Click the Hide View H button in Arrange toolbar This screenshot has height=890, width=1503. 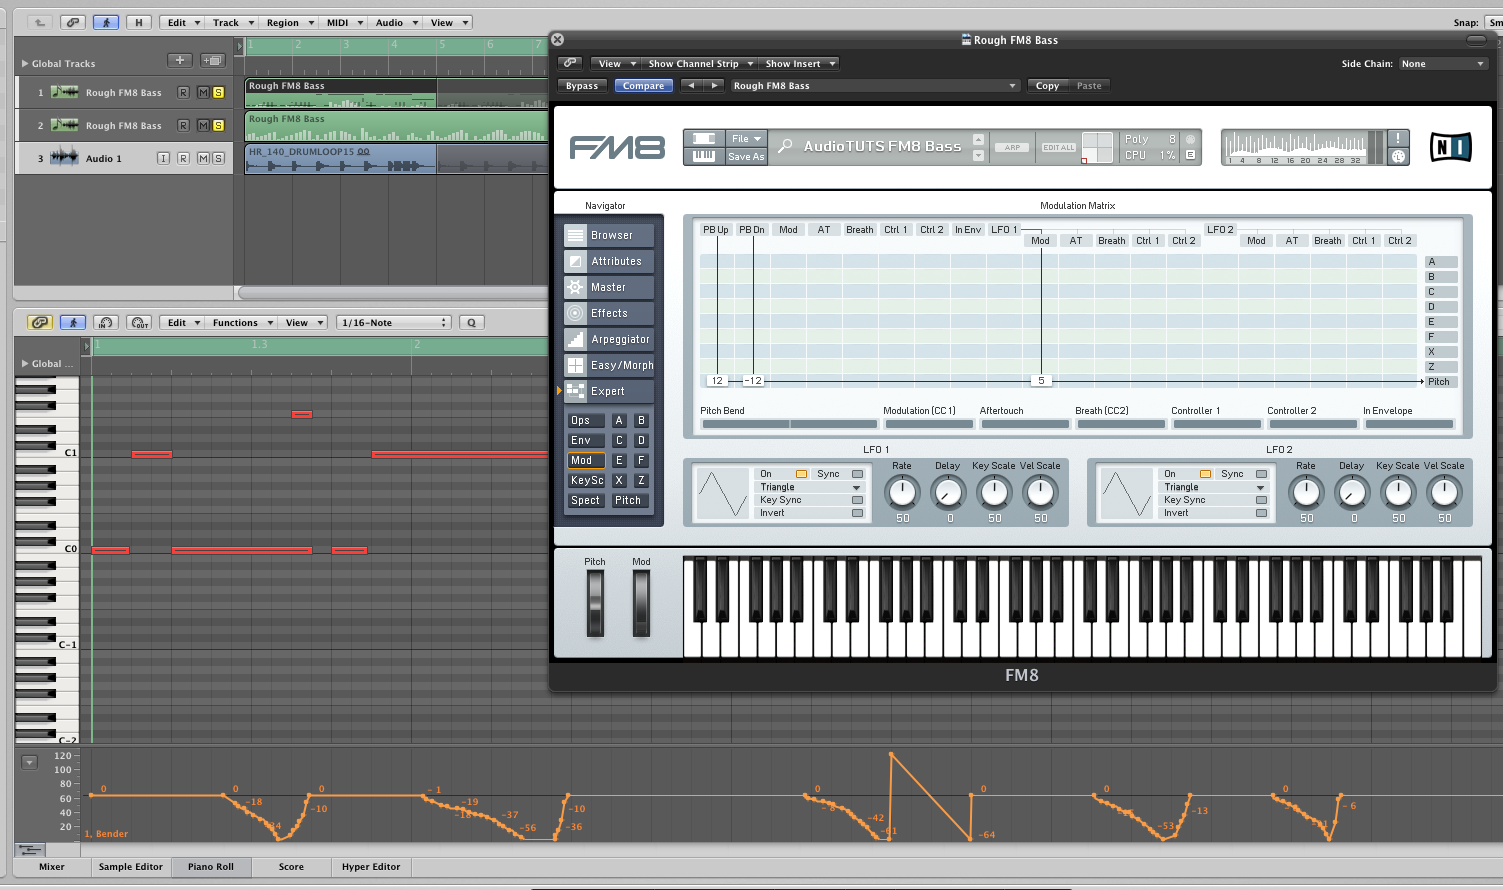point(138,22)
